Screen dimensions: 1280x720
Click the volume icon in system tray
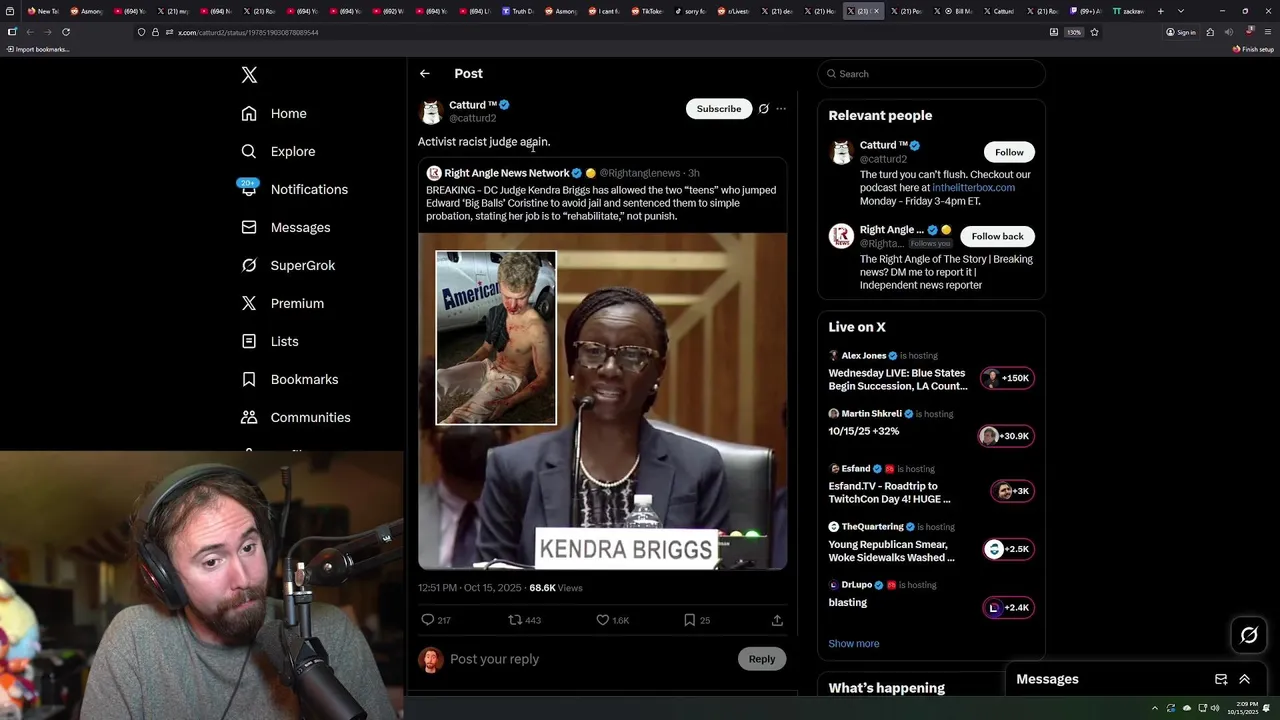[x=1215, y=708]
